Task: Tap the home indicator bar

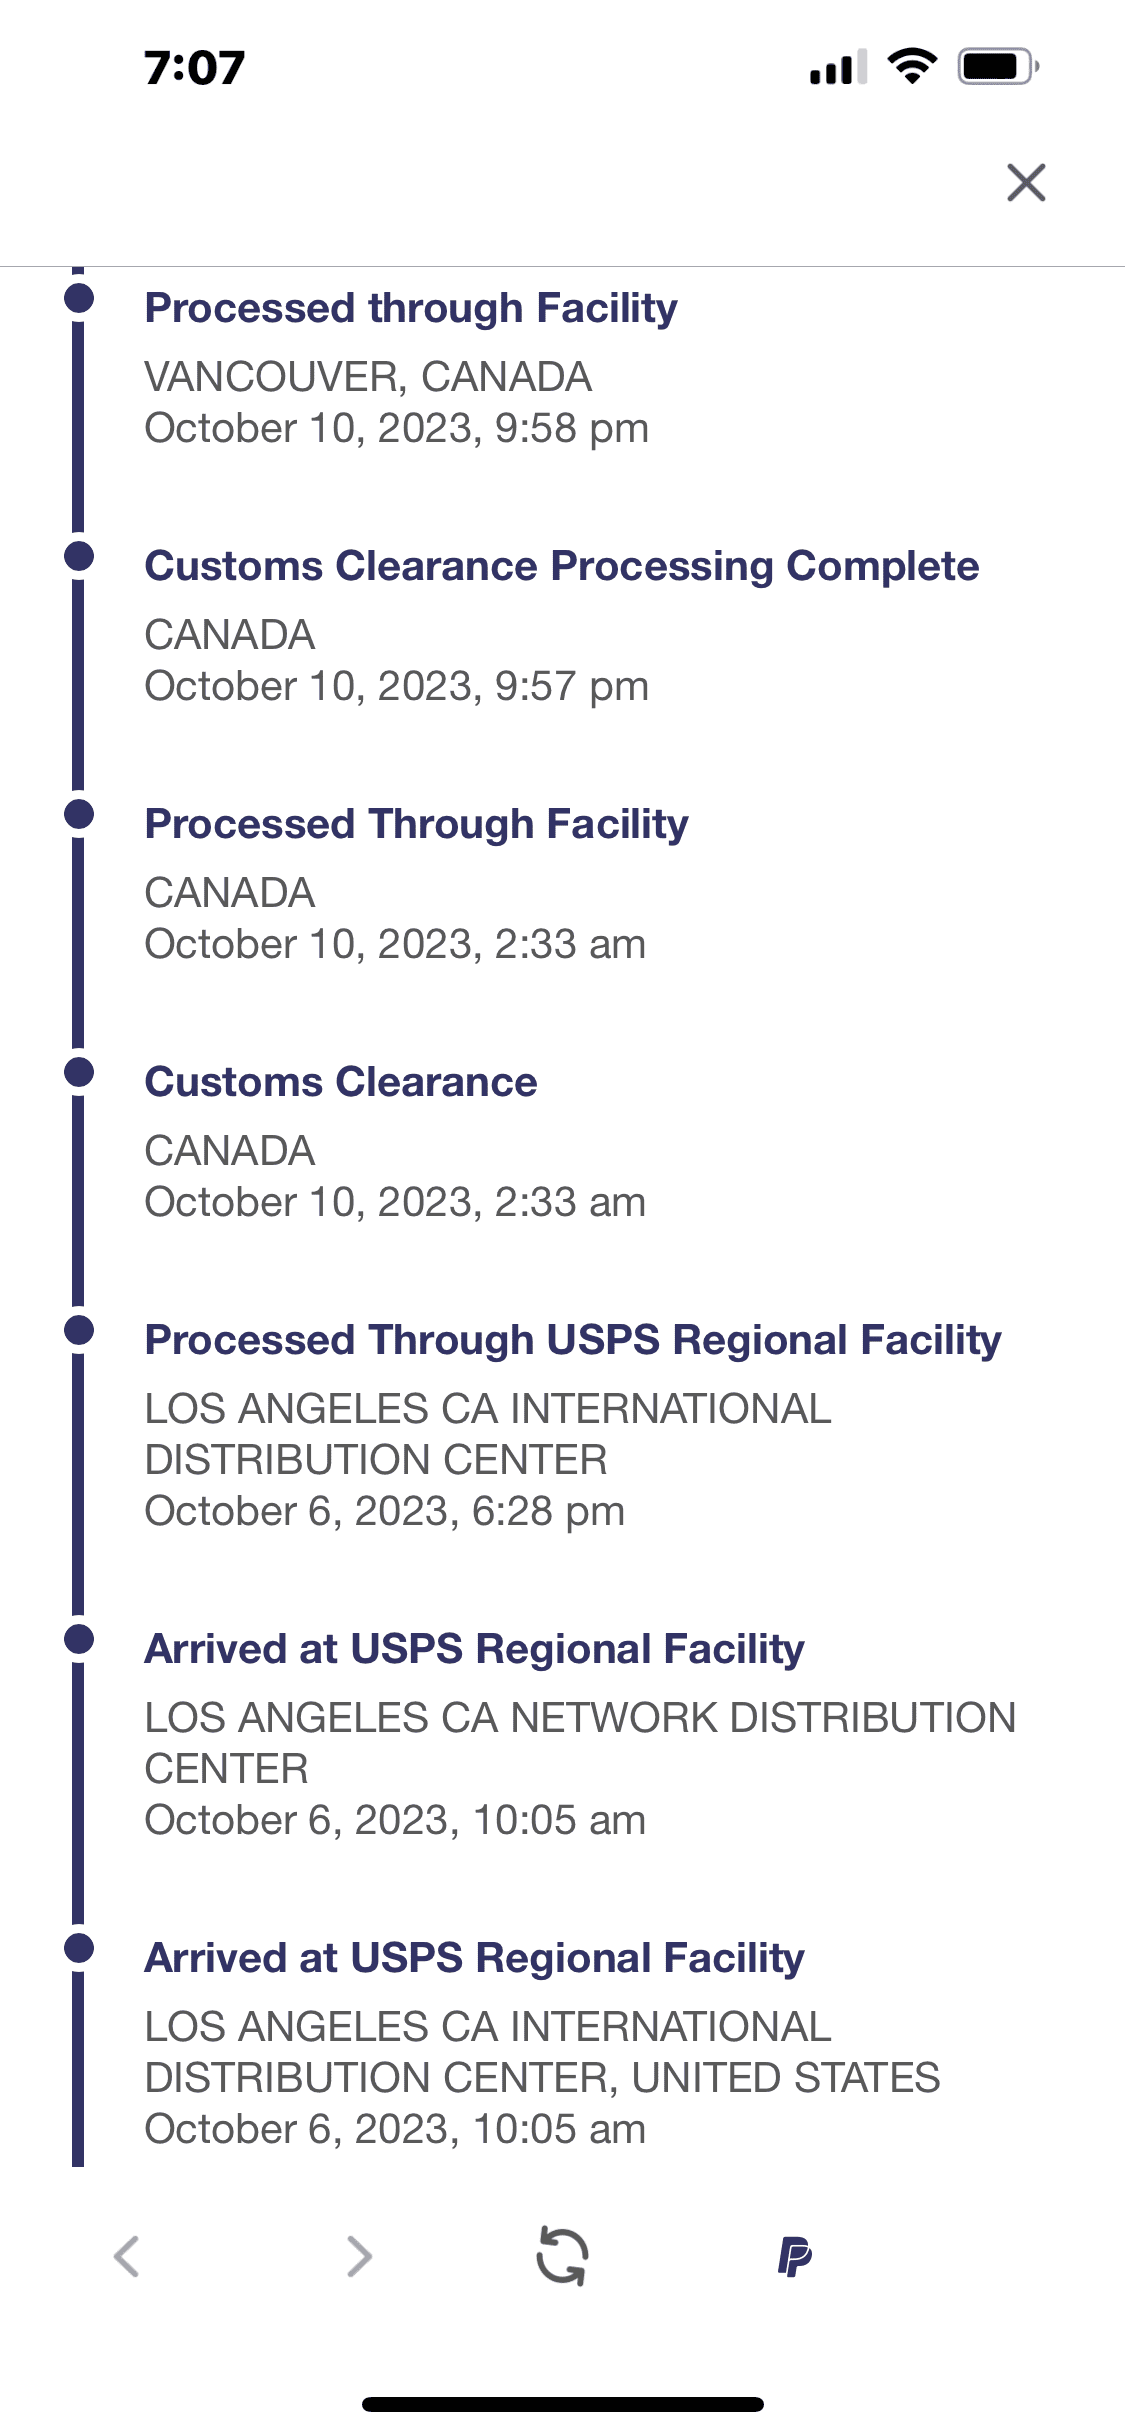Action: 562,2404
